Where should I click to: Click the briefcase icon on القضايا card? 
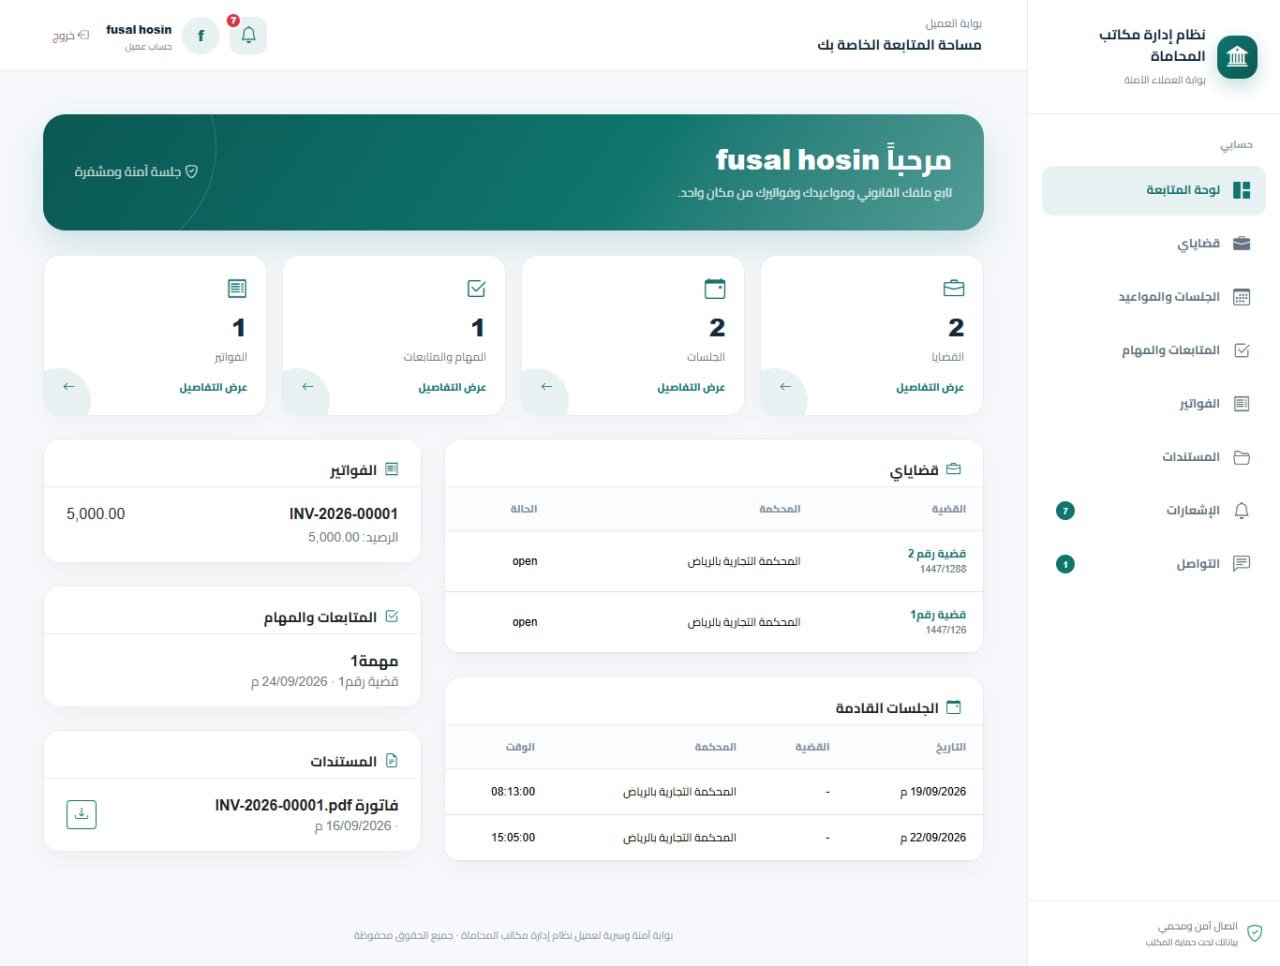pos(954,288)
